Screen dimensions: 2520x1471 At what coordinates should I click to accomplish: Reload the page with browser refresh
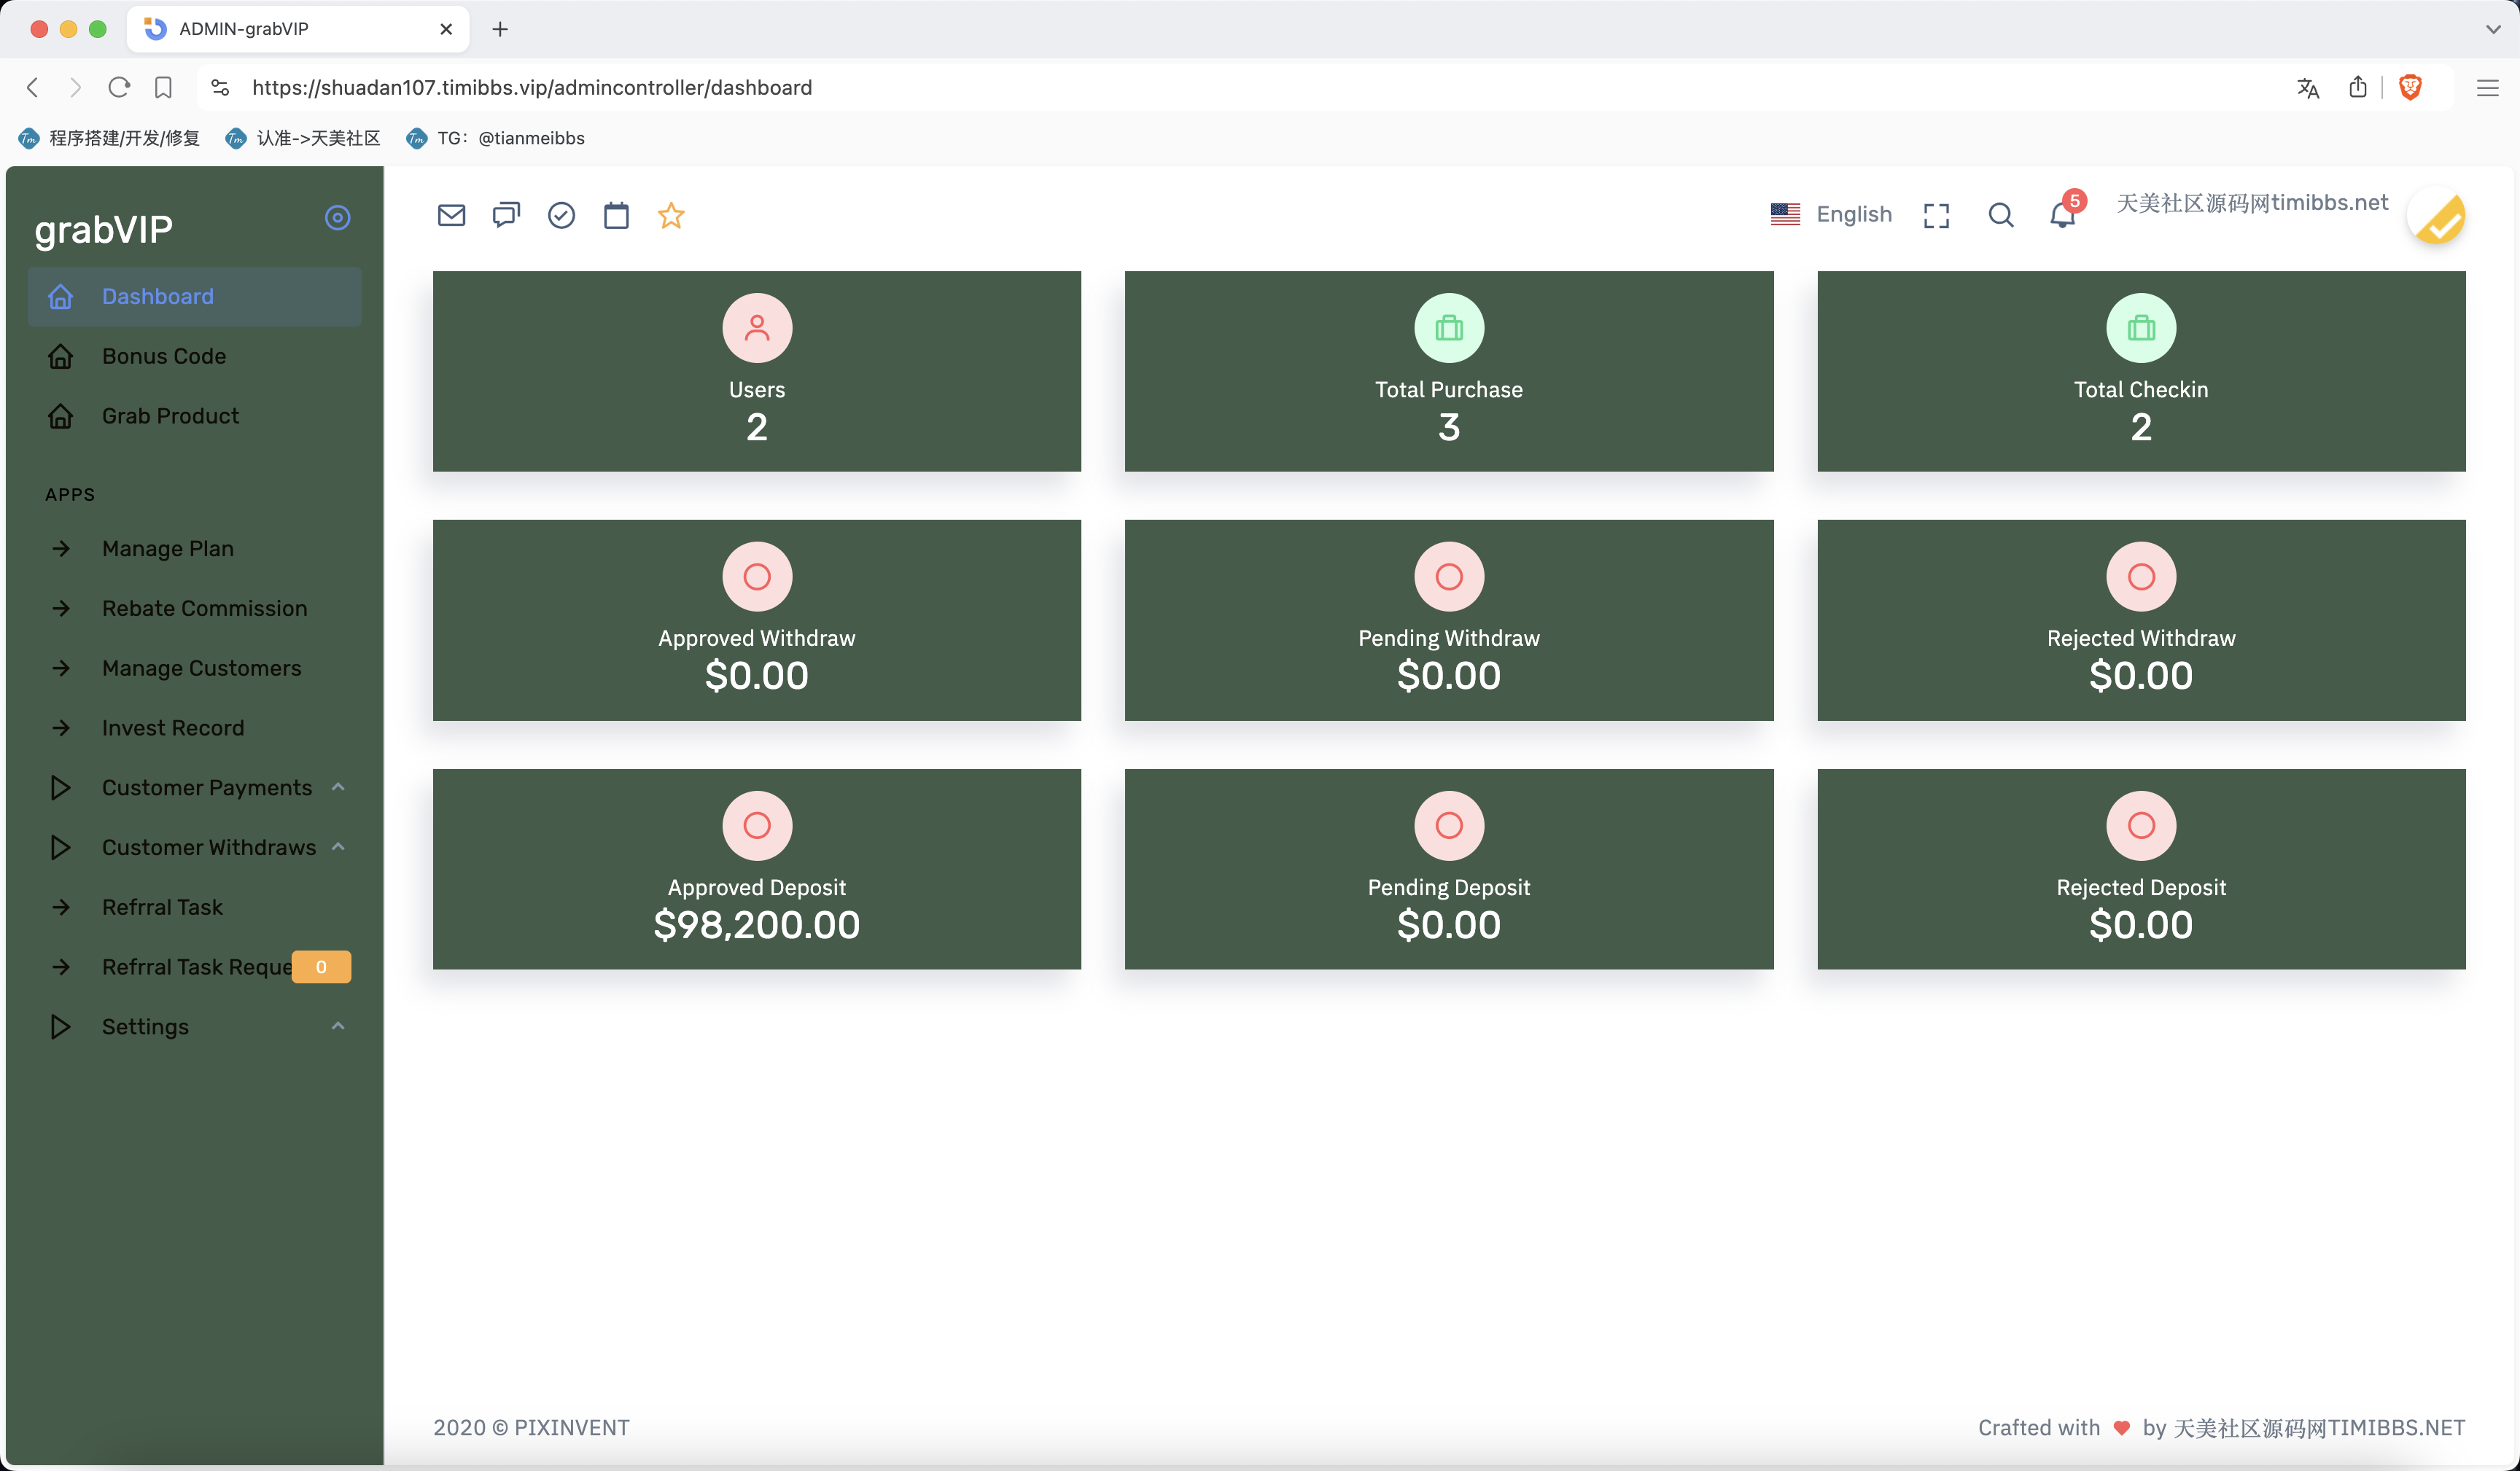pos(119,88)
